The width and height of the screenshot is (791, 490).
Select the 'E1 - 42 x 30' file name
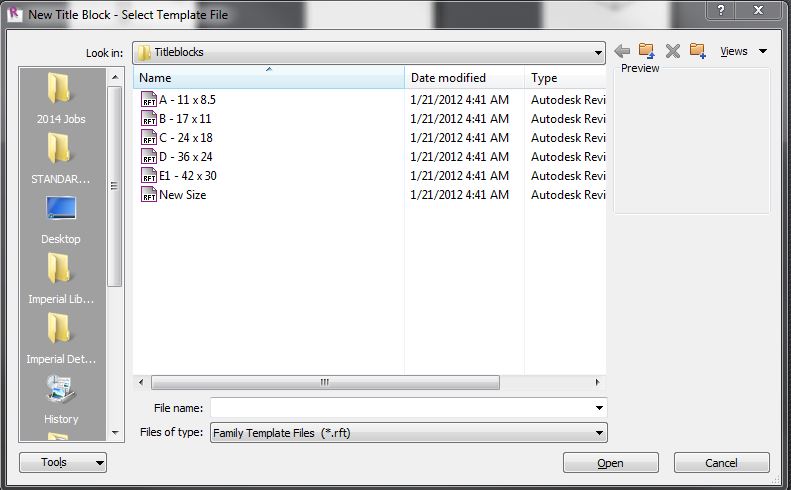pyautogui.click(x=188, y=176)
